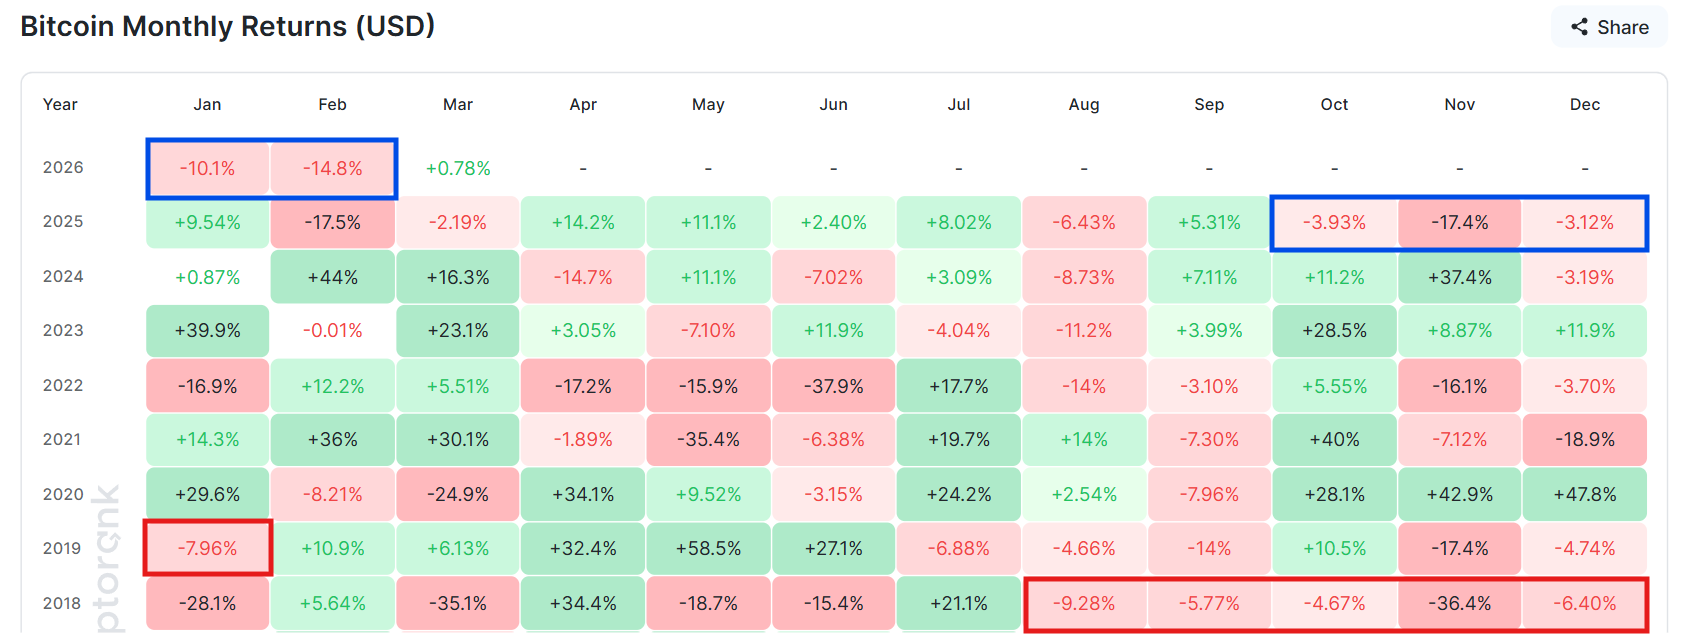Select the +47.8% December 2020 cell
Screen dimensions: 1687x634
tap(1584, 494)
